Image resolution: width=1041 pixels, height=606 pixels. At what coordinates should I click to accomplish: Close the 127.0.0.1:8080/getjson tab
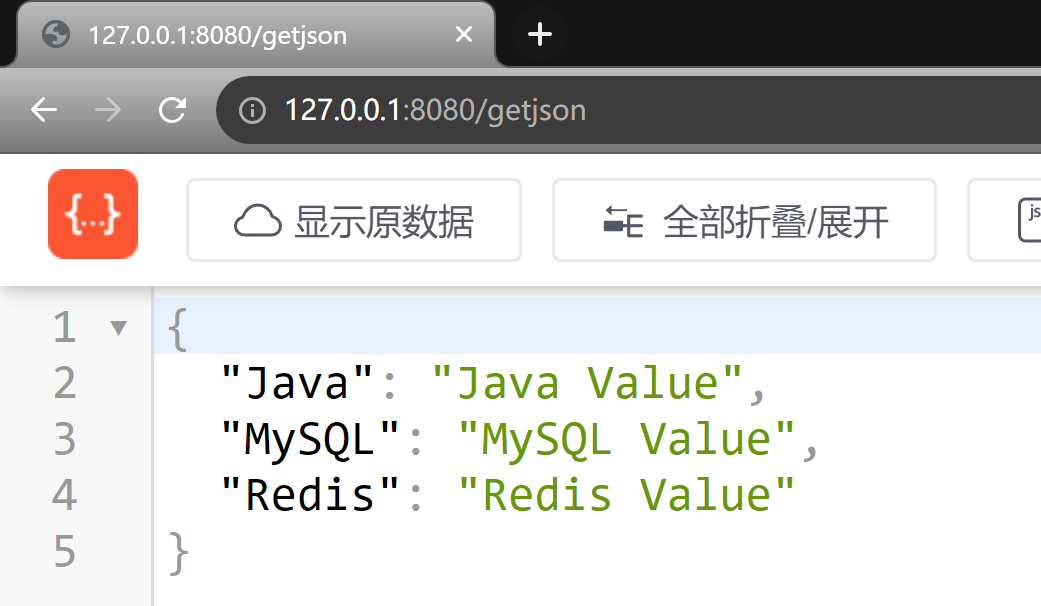point(464,34)
